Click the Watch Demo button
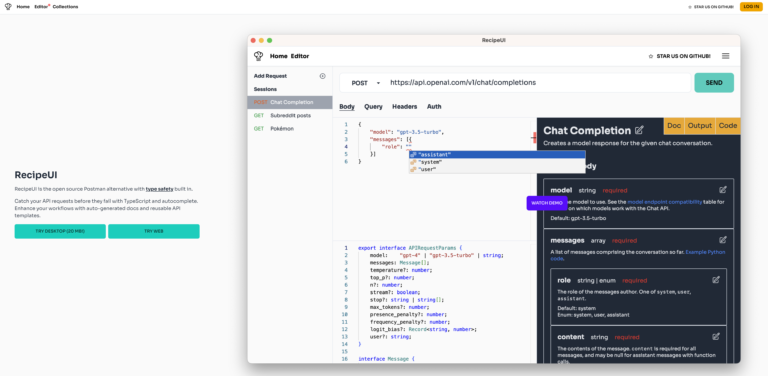The height and width of the screenshot is (376, 768). coord(547,203)
